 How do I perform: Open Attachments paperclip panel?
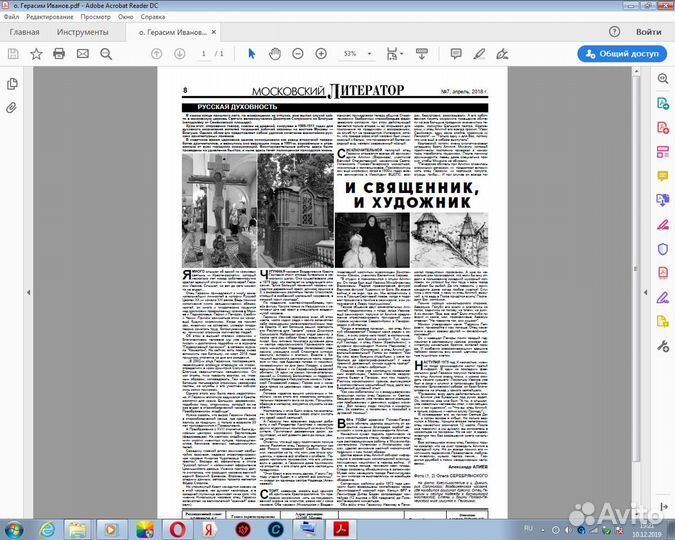point(12,107)
